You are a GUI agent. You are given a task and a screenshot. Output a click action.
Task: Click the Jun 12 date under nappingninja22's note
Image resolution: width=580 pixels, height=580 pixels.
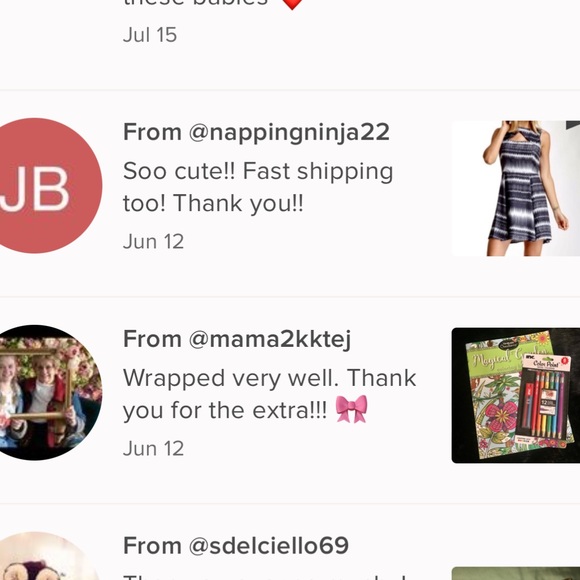point(154,242)
